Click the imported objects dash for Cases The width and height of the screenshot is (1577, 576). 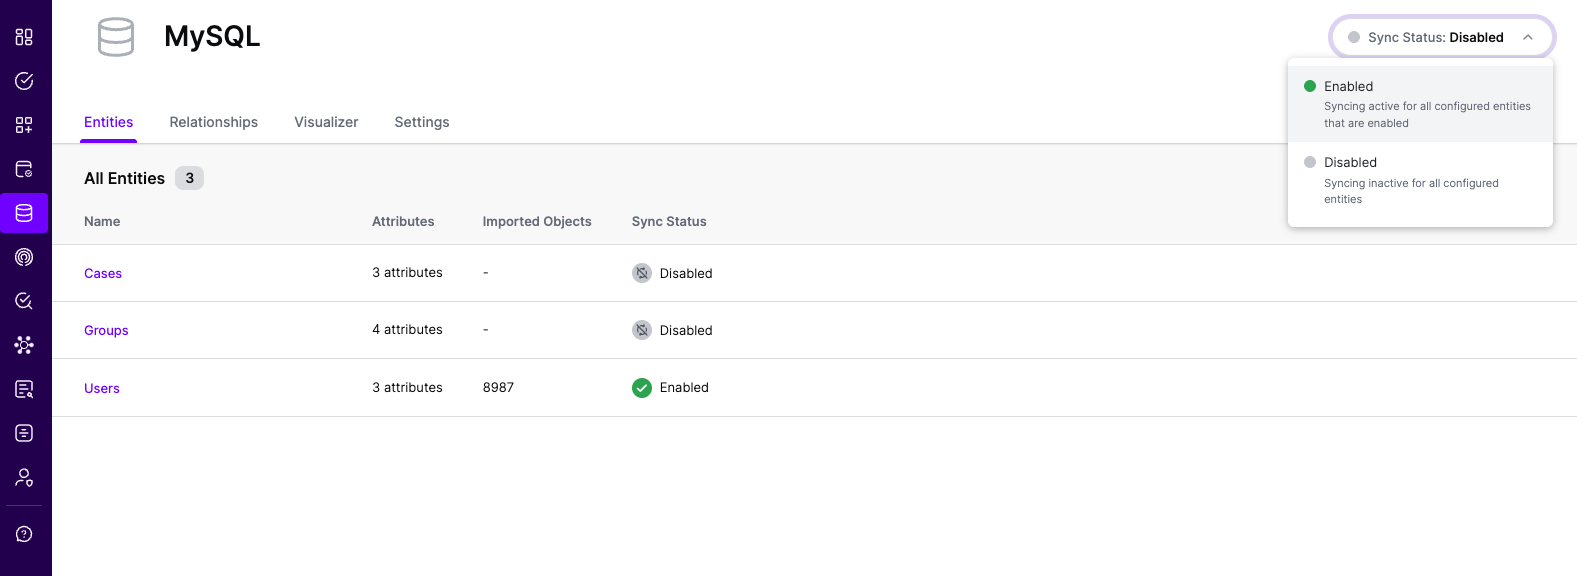(x=486, y=272)
